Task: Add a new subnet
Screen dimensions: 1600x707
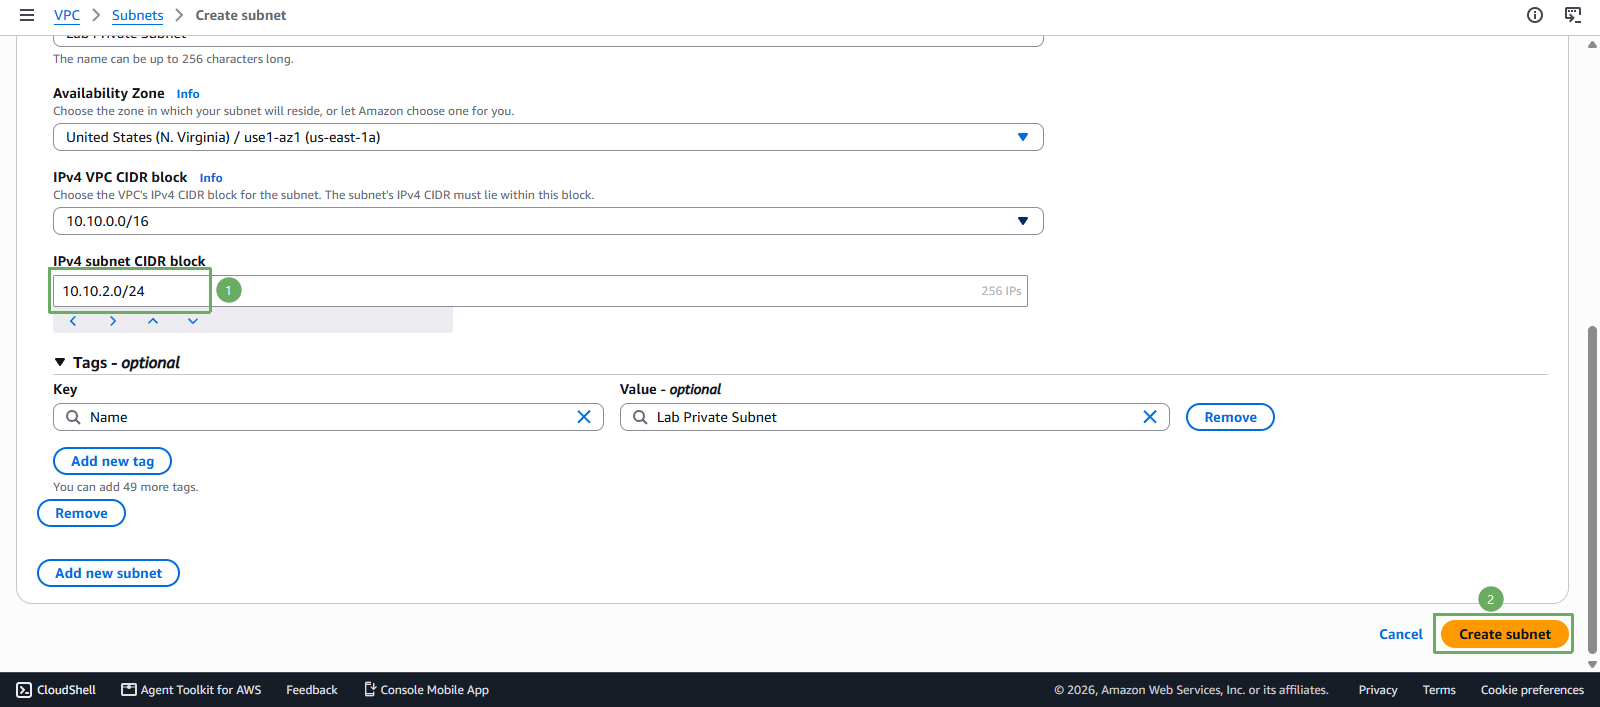Action: click(108, 573)
